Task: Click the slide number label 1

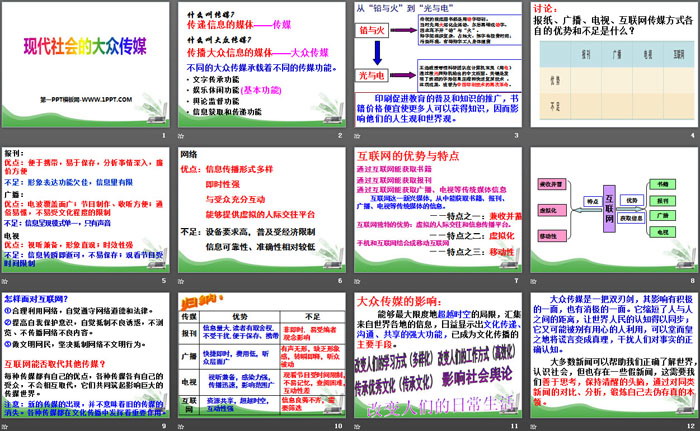Action: coord(164,135)
